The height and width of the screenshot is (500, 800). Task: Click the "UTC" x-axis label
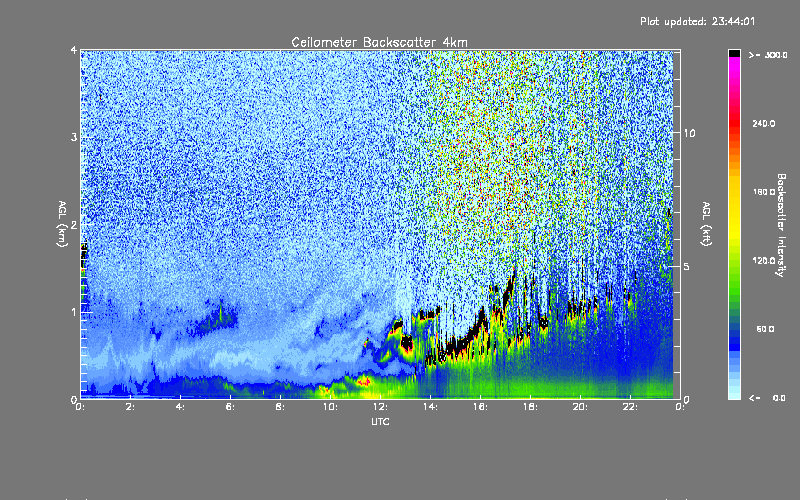380,421
